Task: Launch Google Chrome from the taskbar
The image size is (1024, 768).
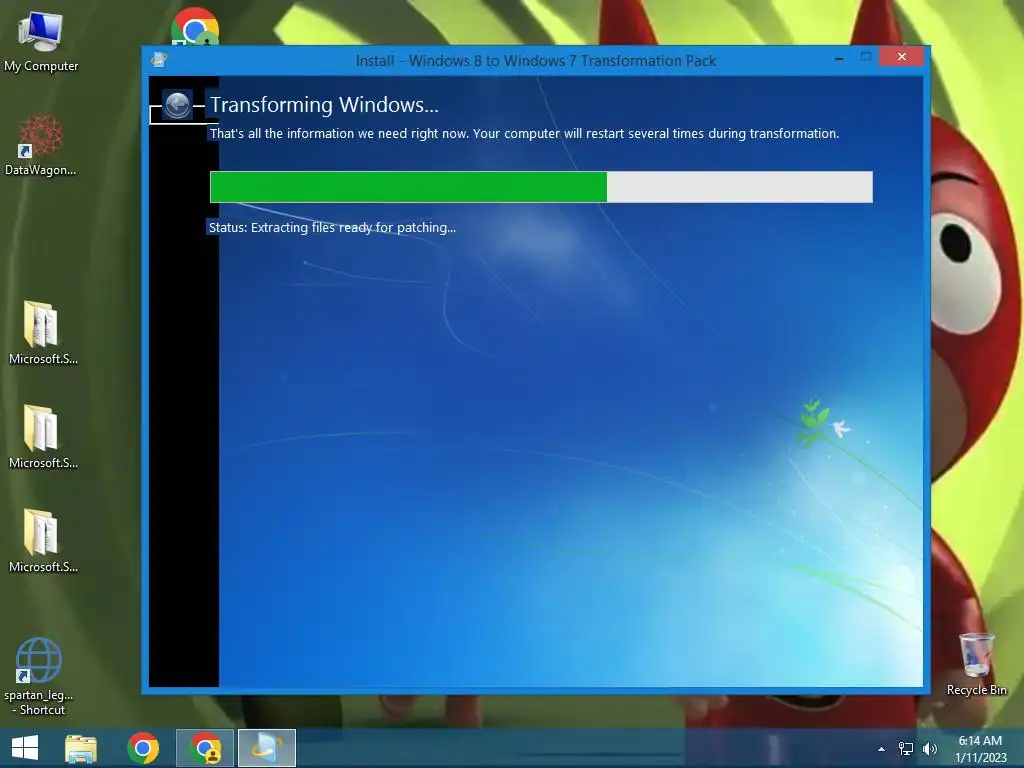Action: (x=143, y=748)
